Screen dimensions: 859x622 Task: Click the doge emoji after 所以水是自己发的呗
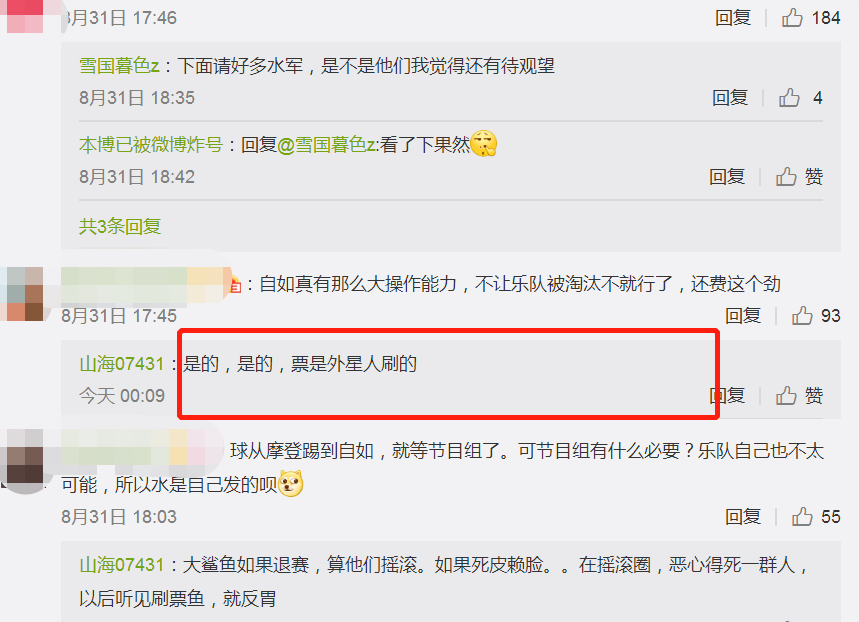click(x=291, y=484)
